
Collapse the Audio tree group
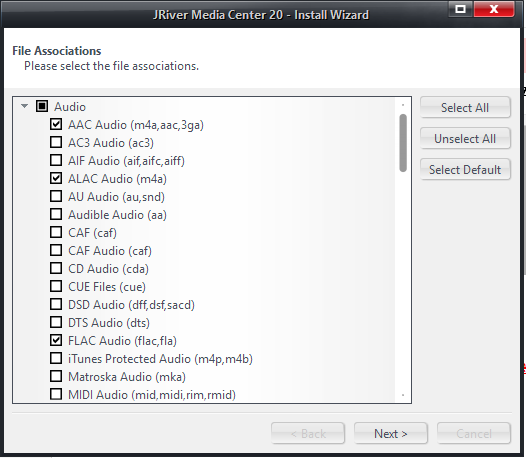tap(24, 106)
